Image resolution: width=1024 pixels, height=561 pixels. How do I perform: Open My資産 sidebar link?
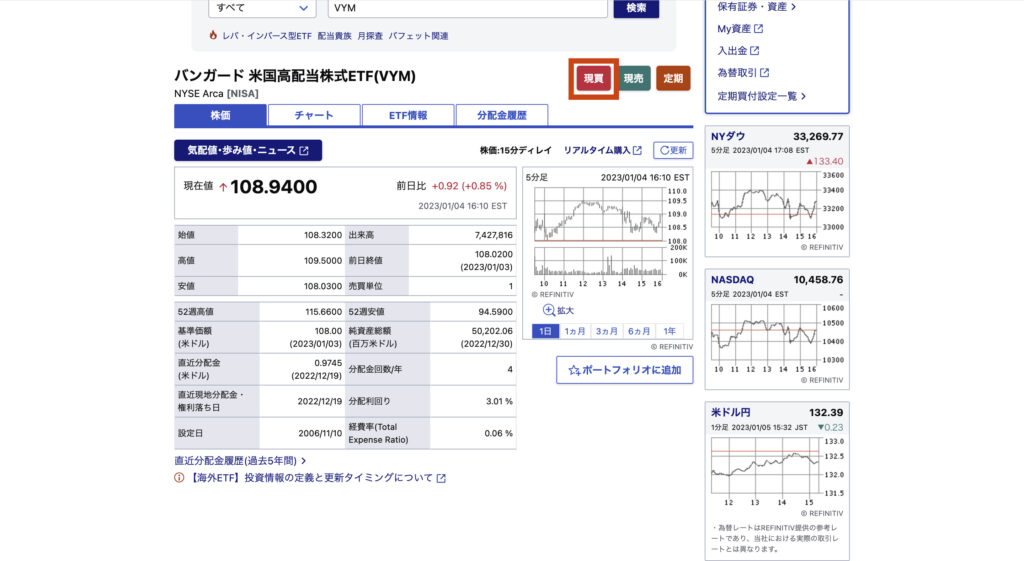point(734,29)
